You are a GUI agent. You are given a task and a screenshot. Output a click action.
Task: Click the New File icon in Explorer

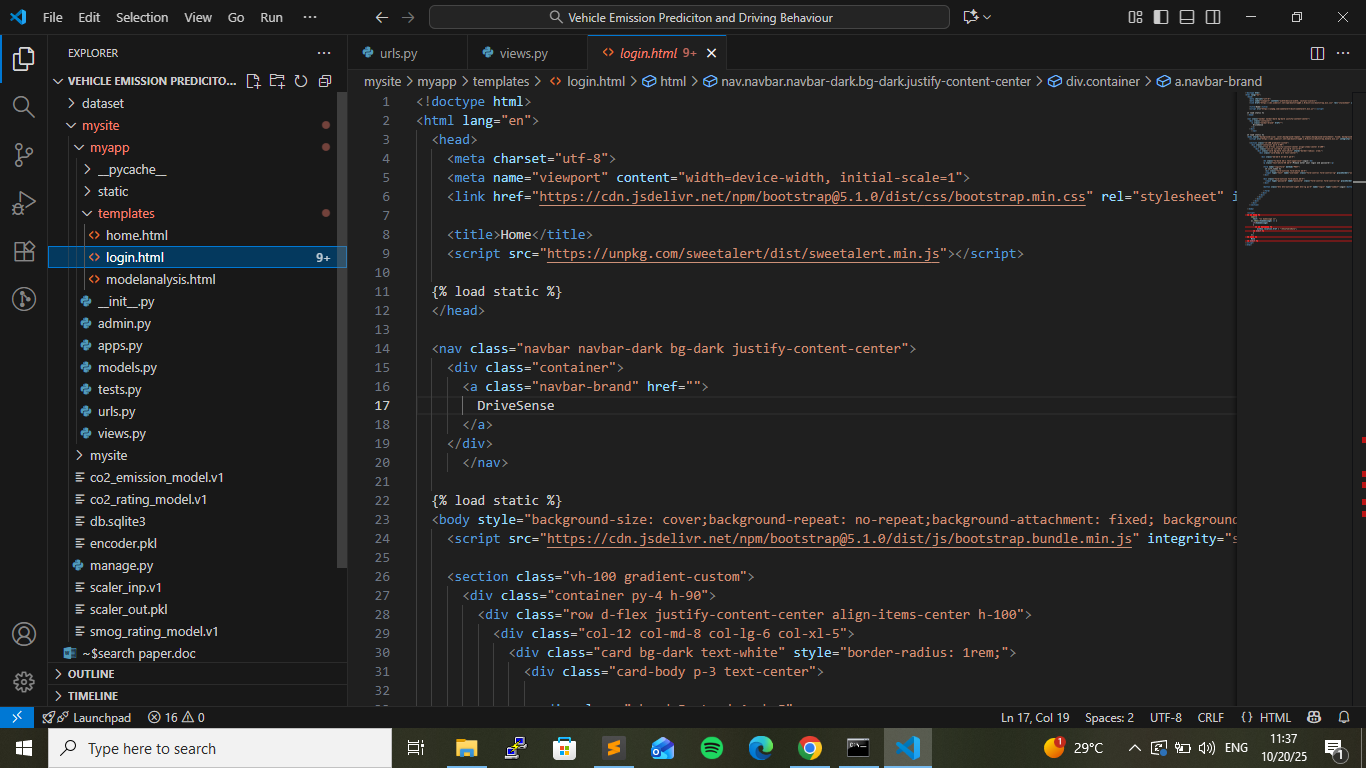(253, 81)
